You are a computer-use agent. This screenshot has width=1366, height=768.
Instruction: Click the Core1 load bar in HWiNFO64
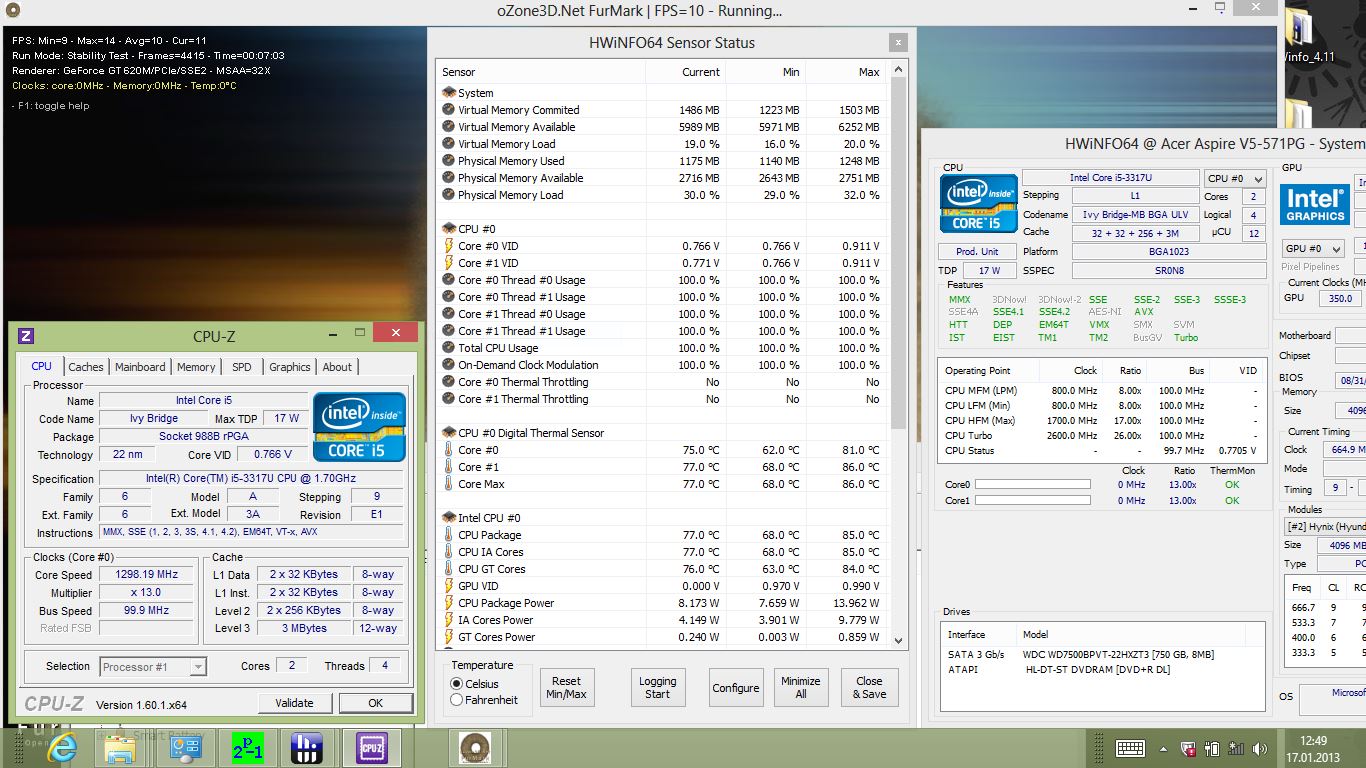tap(1033, 500)
